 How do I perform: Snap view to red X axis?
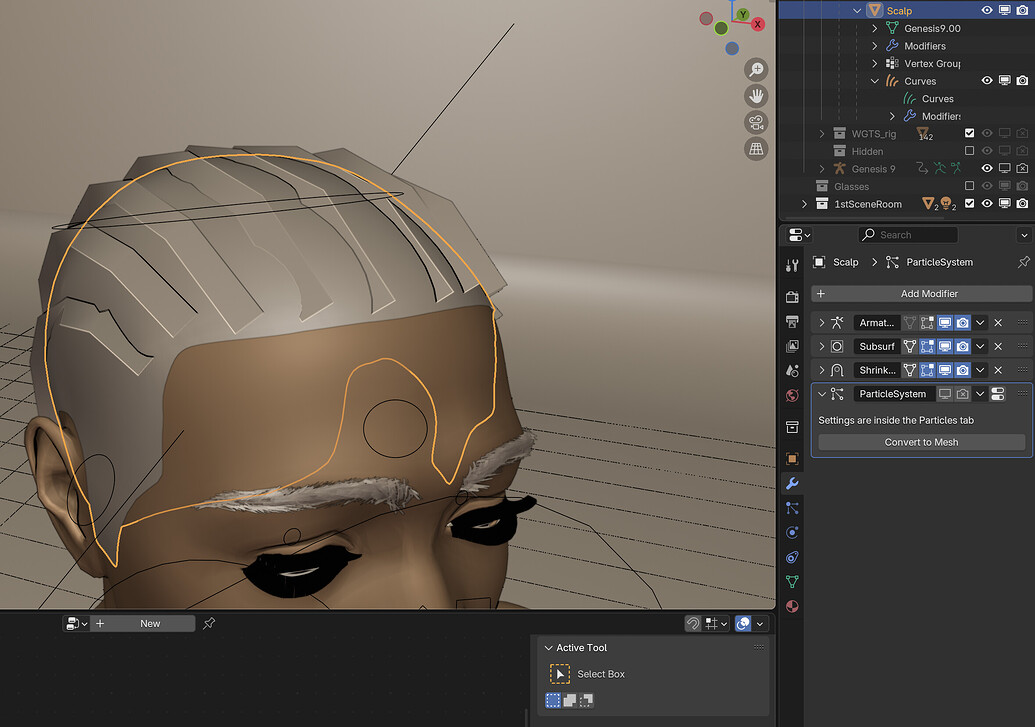[x=758, y=24]
